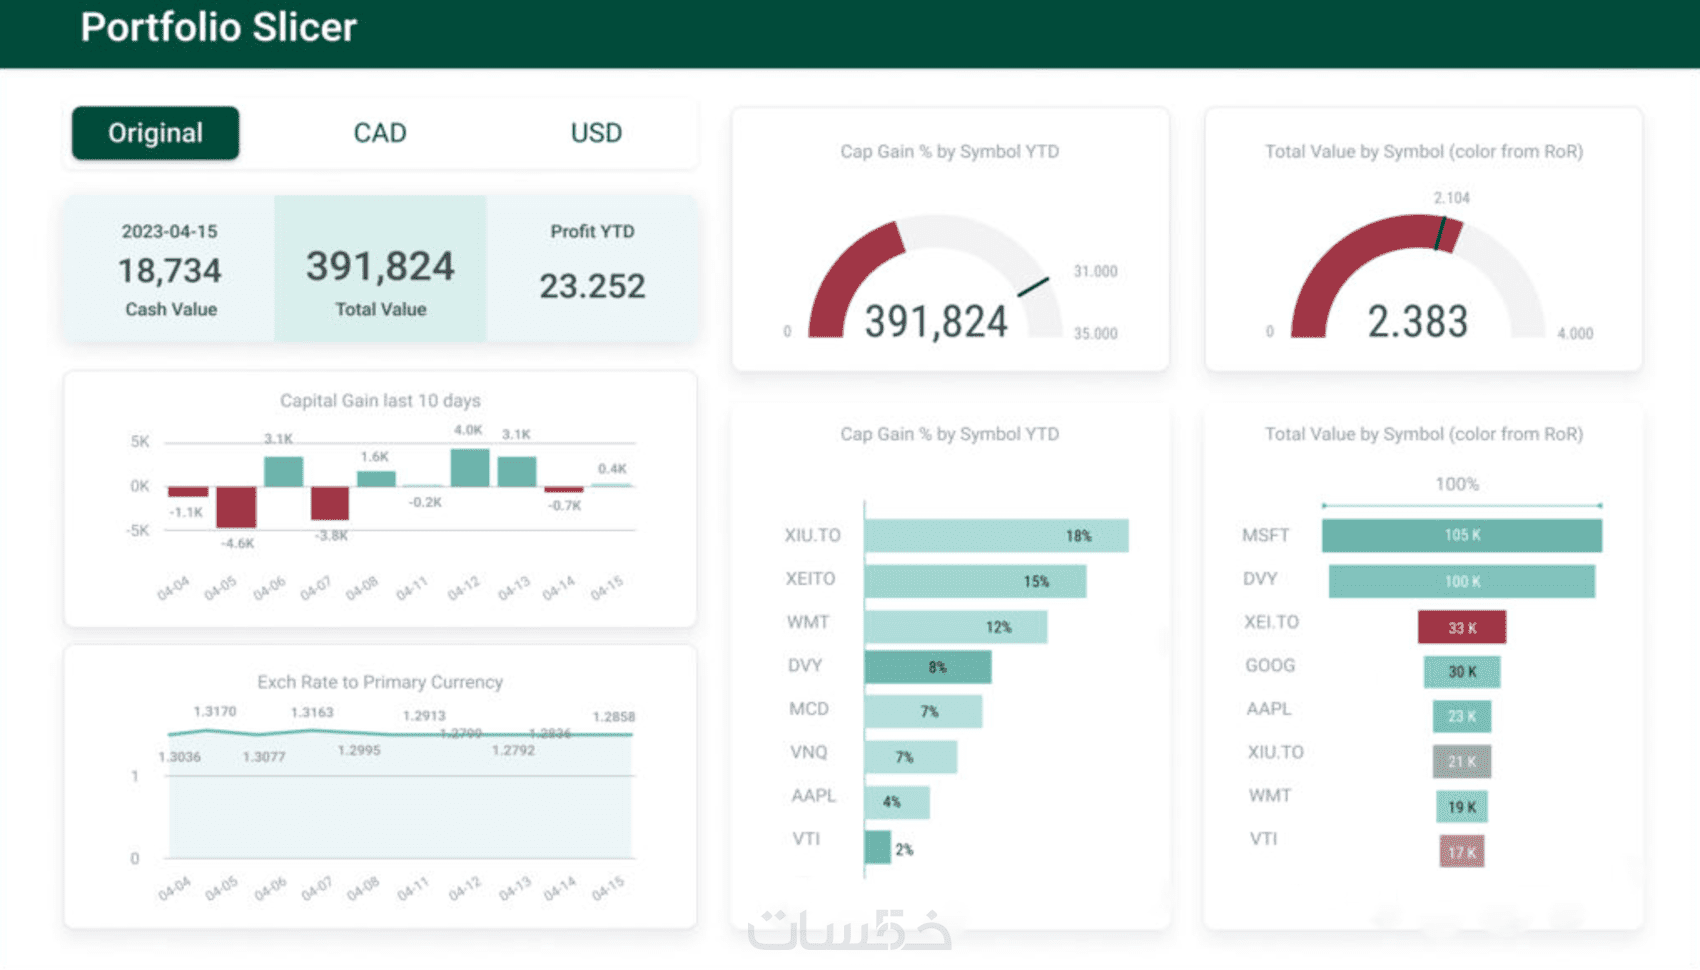Click the XIU.TO 18% bar

click(996, 536)
